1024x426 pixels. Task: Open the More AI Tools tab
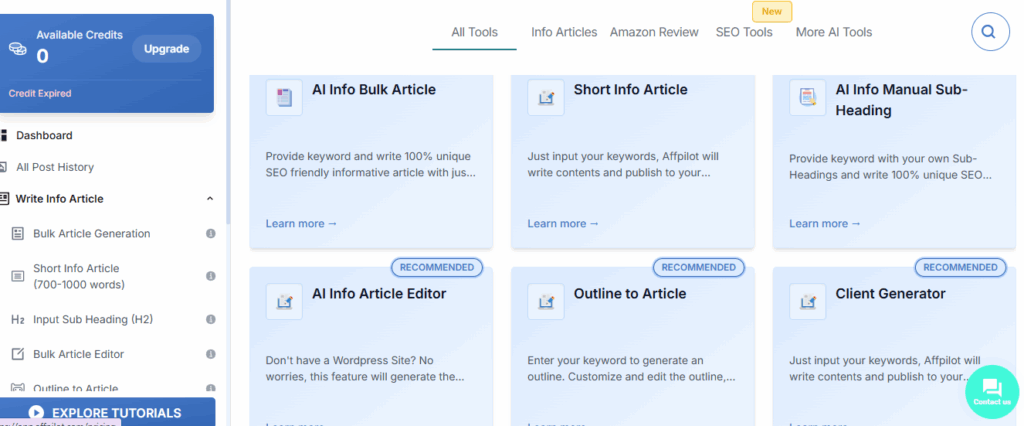coord(834,32)
